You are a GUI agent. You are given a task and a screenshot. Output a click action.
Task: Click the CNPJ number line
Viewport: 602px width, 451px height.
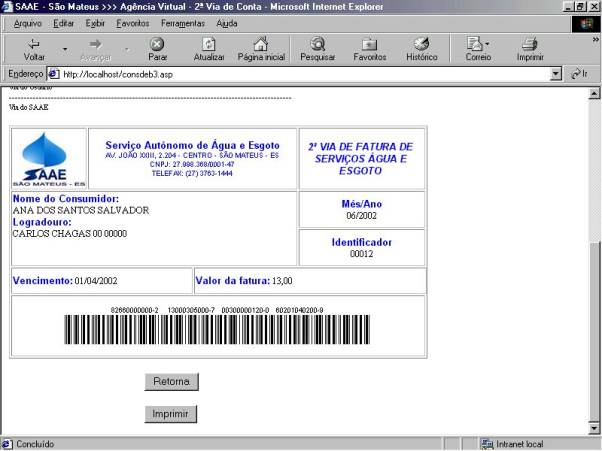[192, 164]
